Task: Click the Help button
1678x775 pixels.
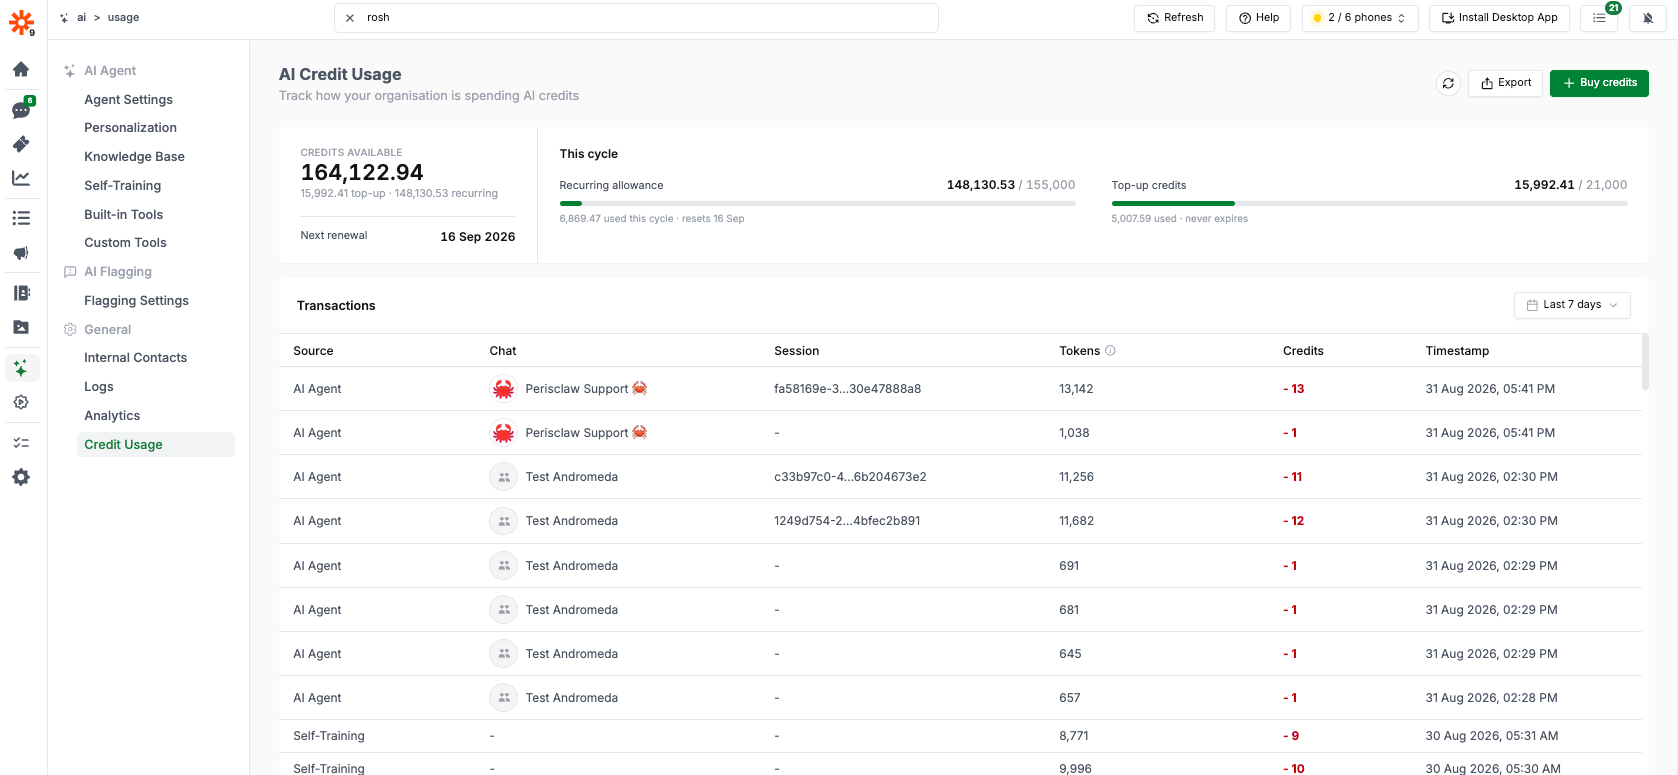Action: [1259, 18]
